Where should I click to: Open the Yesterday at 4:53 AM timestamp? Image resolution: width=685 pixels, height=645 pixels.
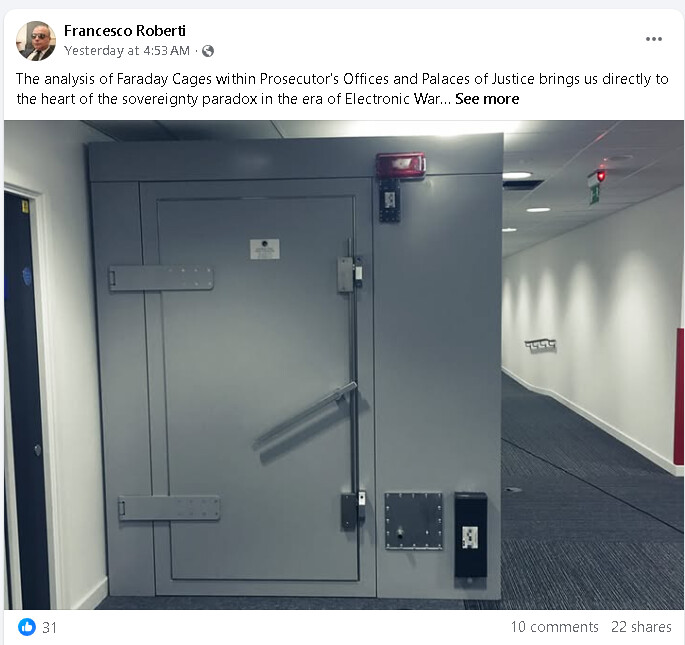[127, 51]
